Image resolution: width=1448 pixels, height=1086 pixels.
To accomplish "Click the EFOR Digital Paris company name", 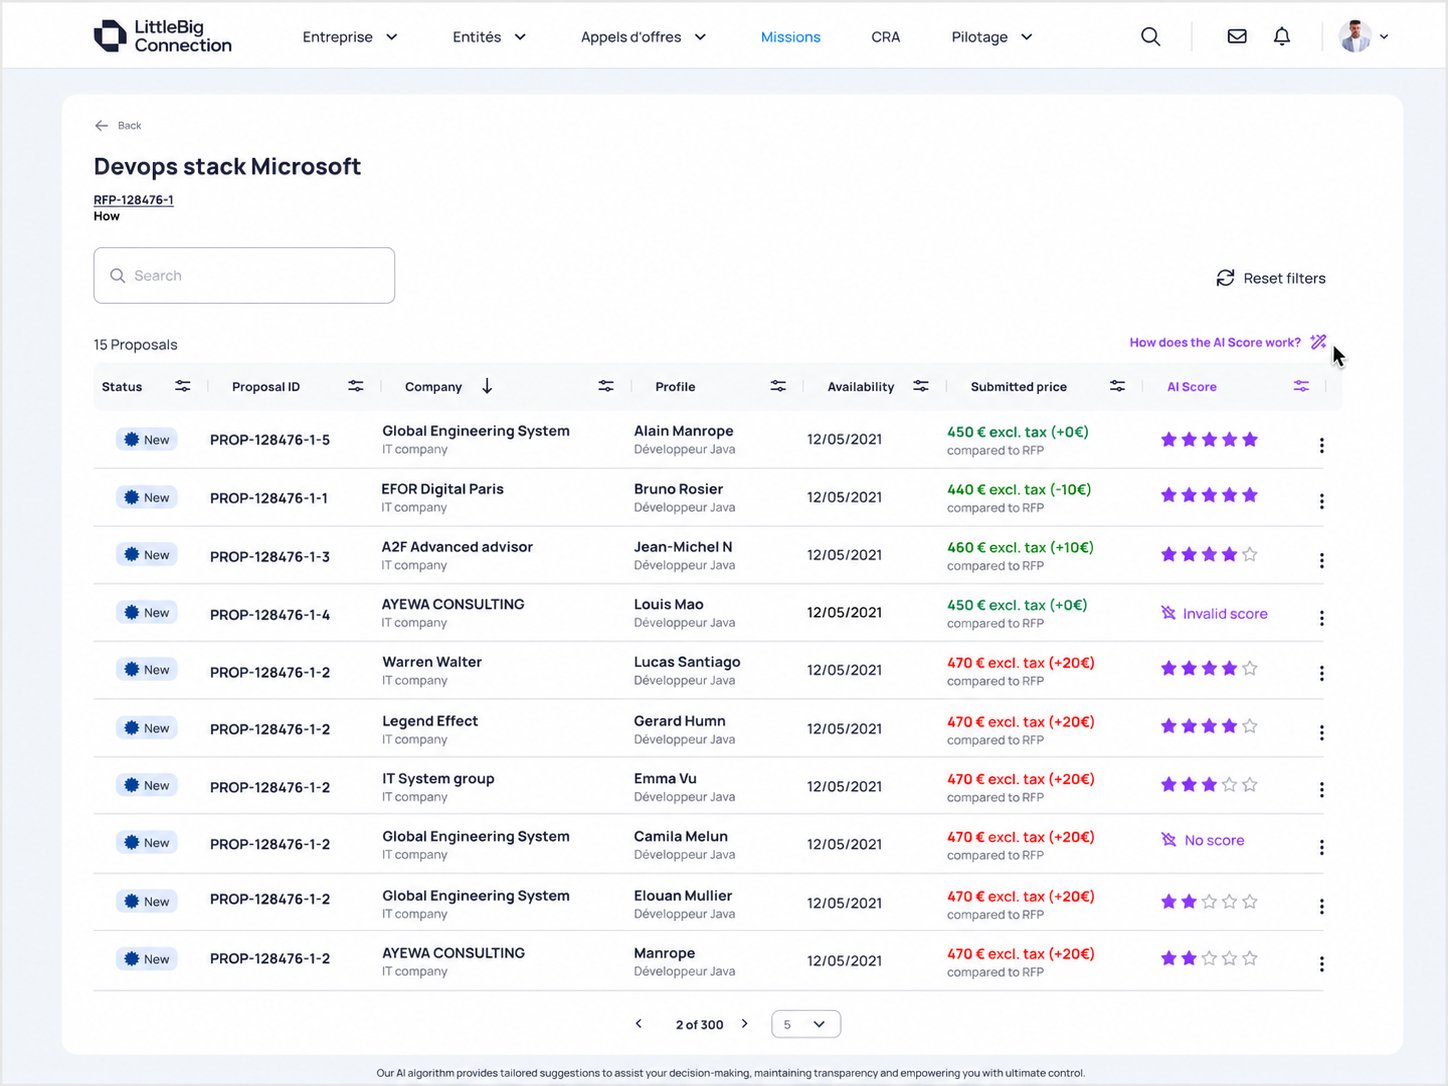I will (442, 489).
